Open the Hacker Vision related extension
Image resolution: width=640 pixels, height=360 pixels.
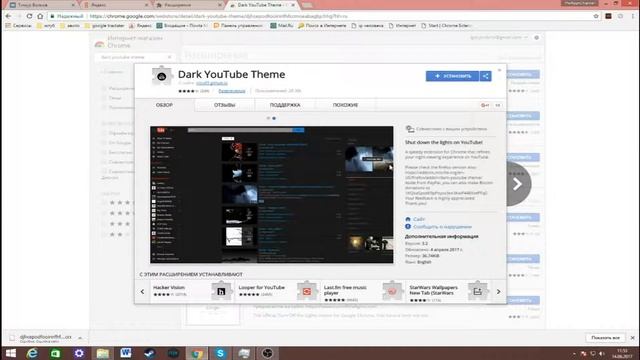click(x=169, y=287)
